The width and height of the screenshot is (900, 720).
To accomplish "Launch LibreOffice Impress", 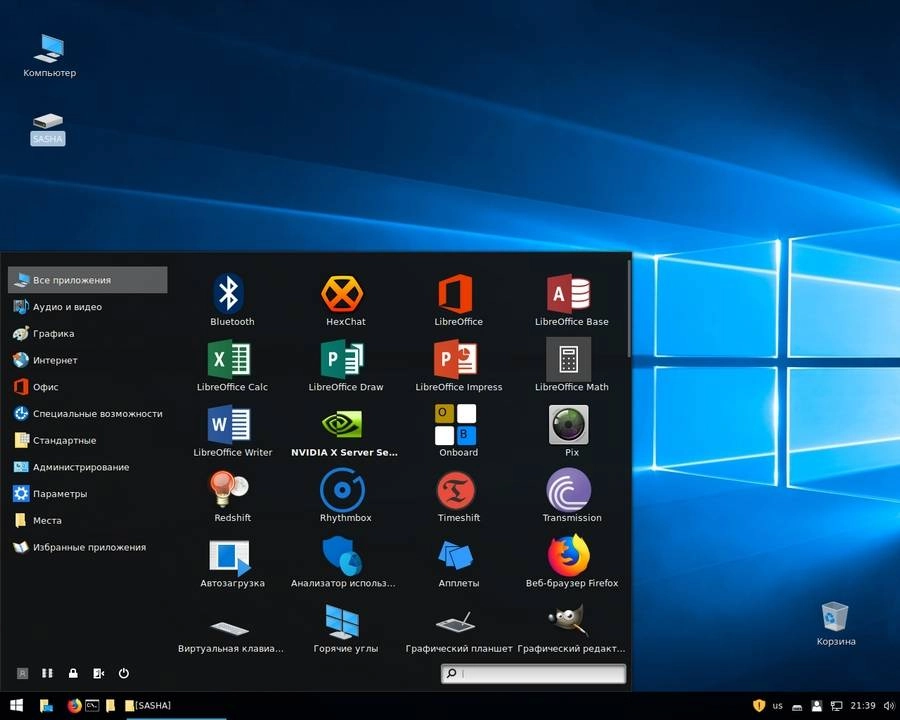I will pyautogui.click(x=458, y=365).
